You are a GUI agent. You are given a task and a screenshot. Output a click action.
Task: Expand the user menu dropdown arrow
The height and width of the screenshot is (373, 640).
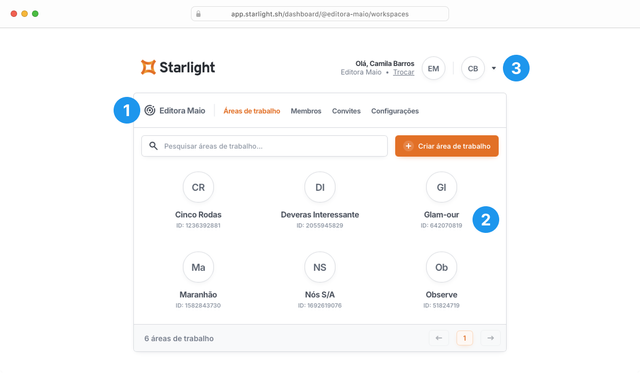(493, 68)
